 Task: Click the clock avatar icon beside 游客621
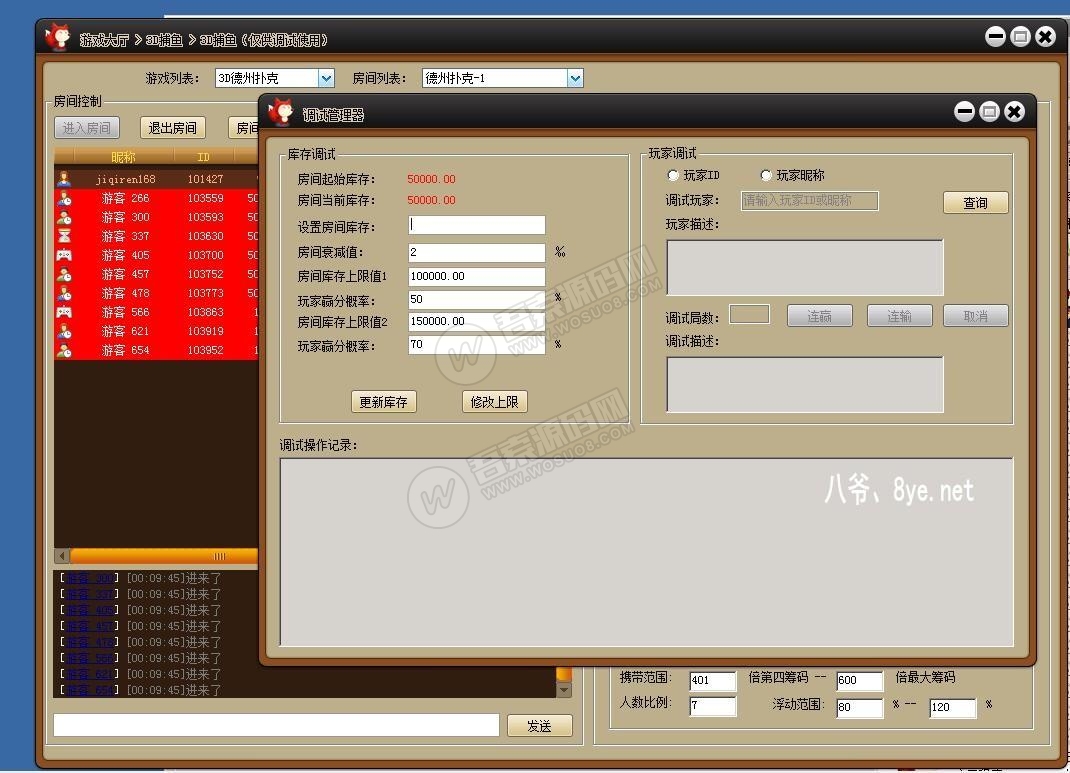tap(62, 330)
